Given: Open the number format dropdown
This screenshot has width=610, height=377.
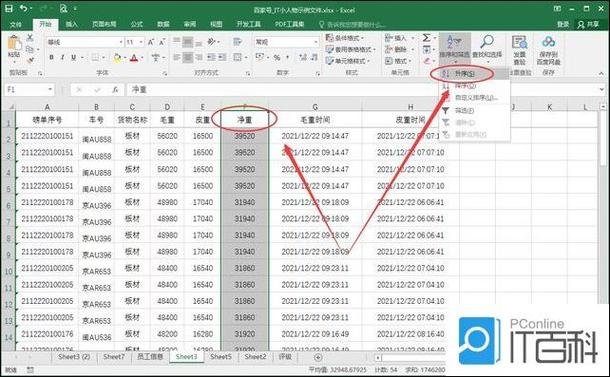Looking at the screenshot, I should point(316,42).
